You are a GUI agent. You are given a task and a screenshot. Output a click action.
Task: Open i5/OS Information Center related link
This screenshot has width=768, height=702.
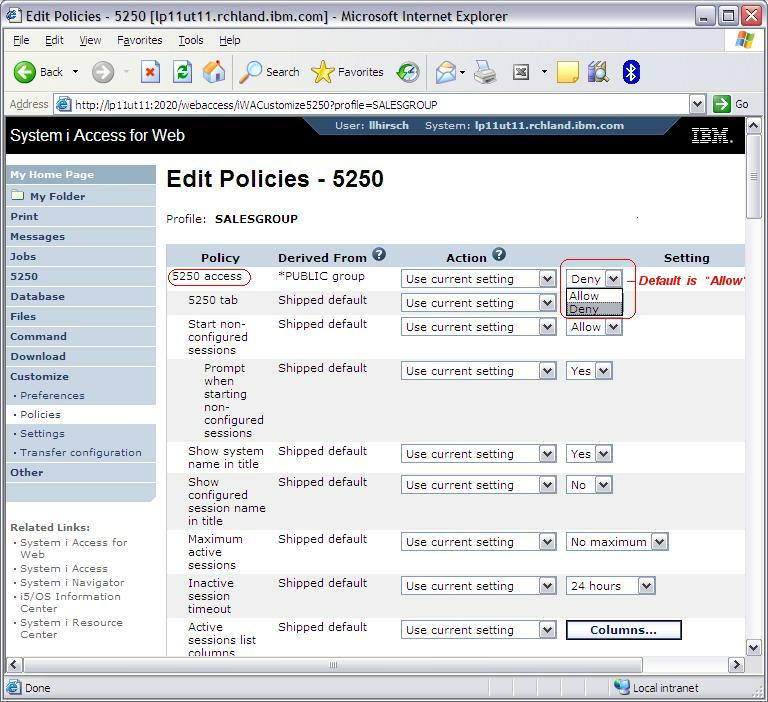(70, 603)
